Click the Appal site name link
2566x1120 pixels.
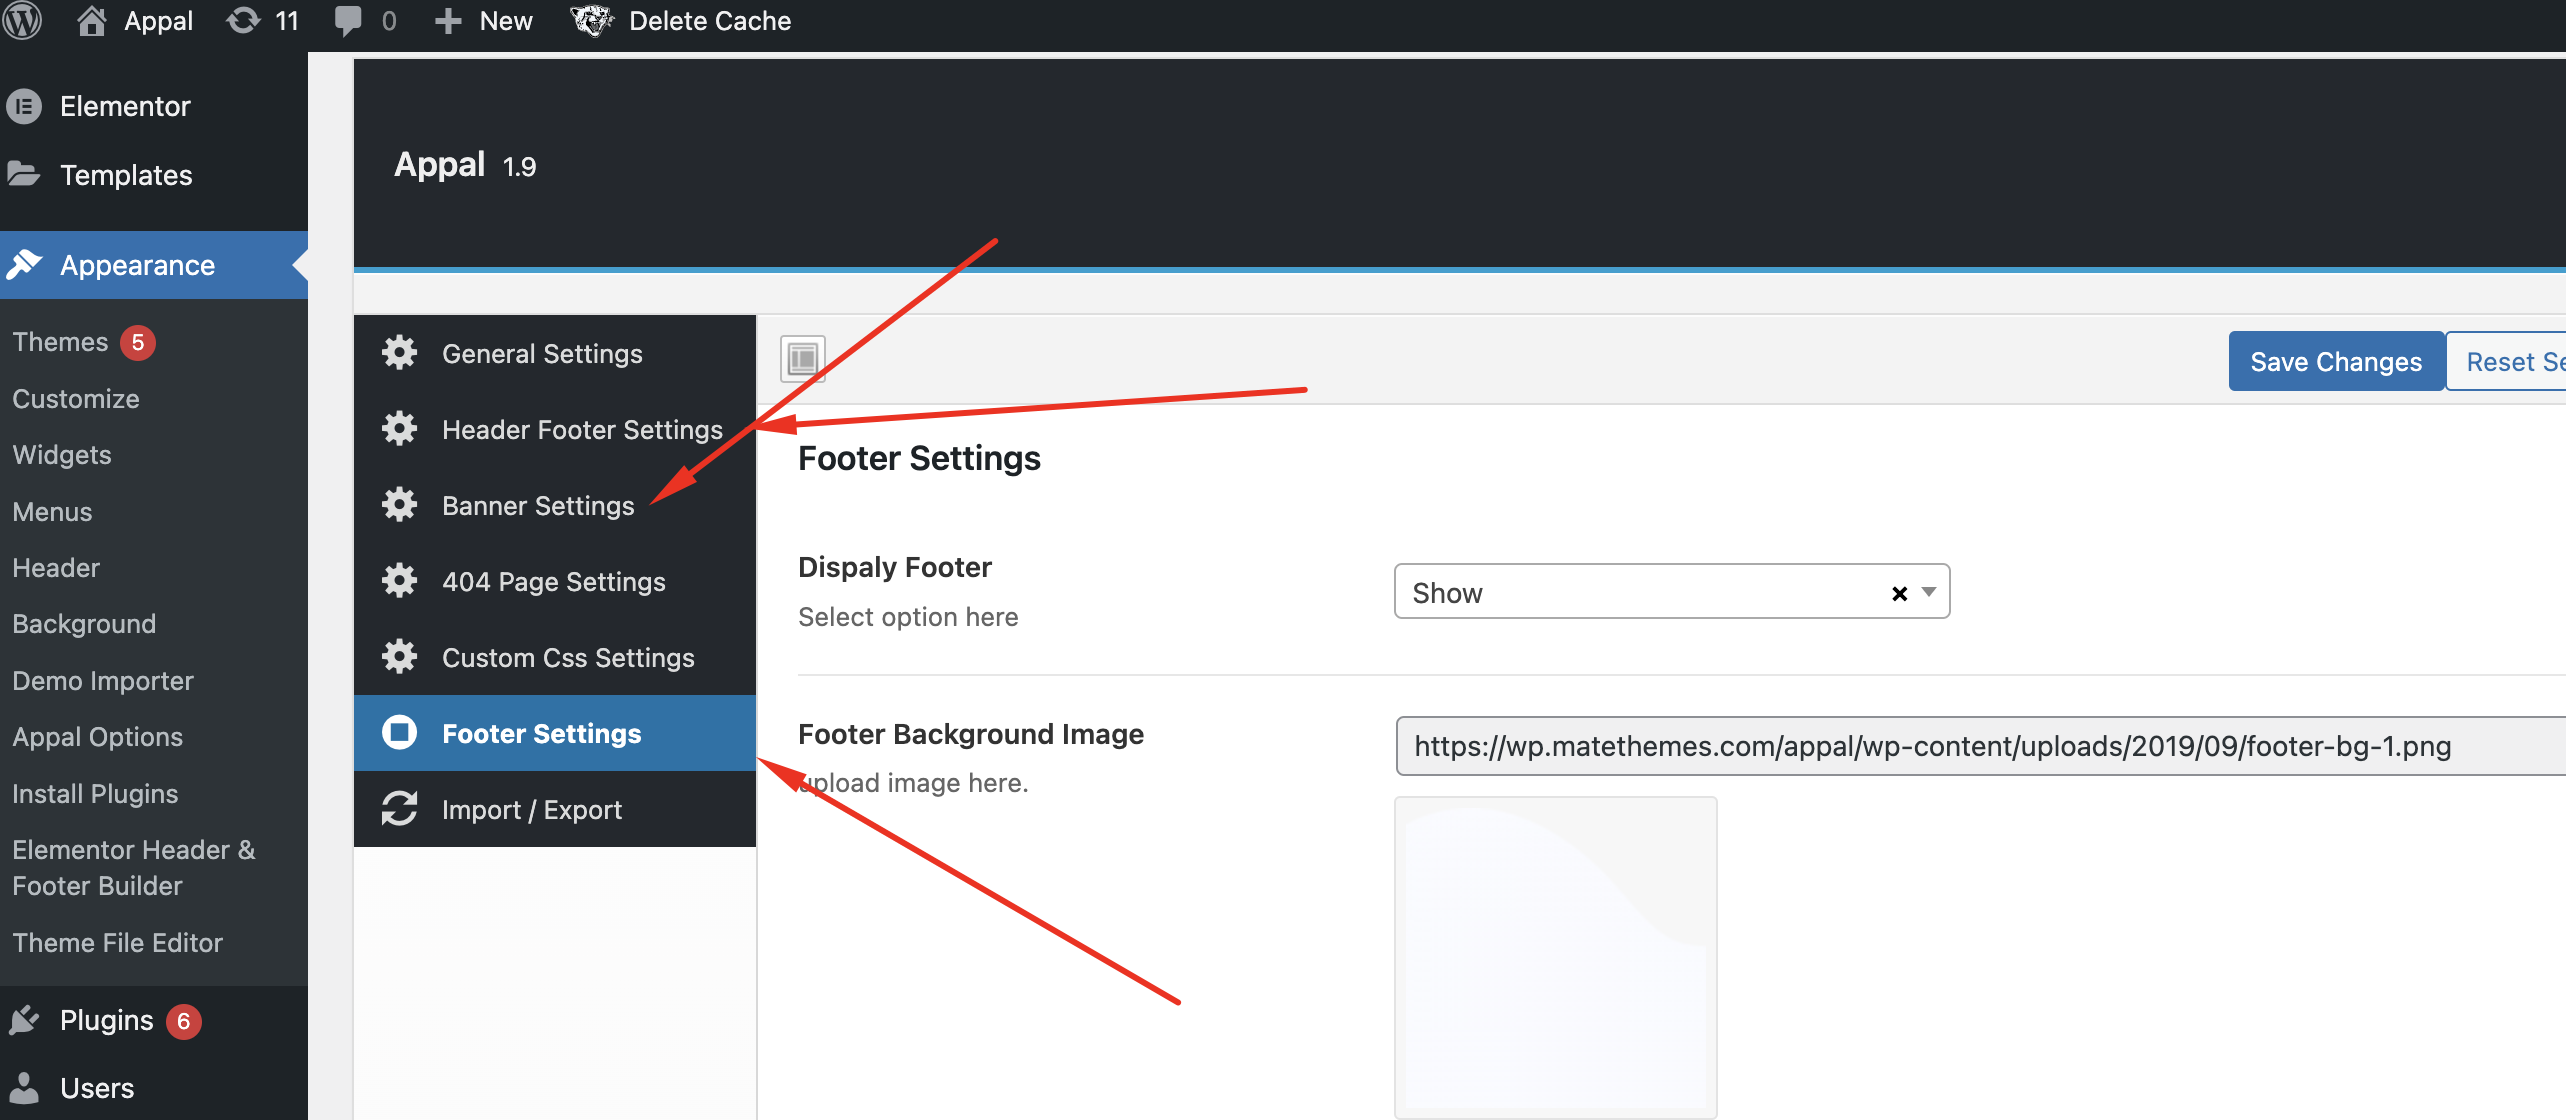[x=158, y=21]
